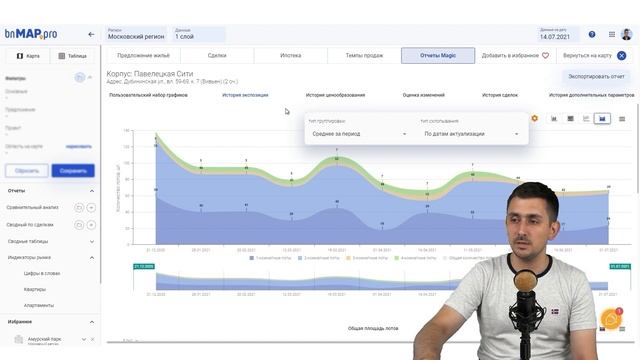
Task: Switch to bar chart view icon
Action: pyautogui.click(x=554, y=119)
